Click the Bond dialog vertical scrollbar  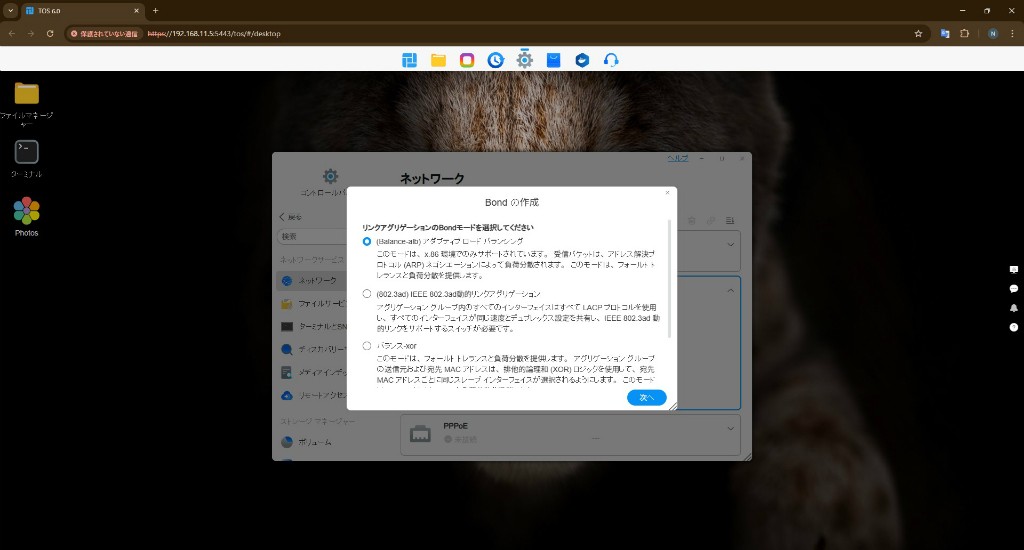[669, 279]
